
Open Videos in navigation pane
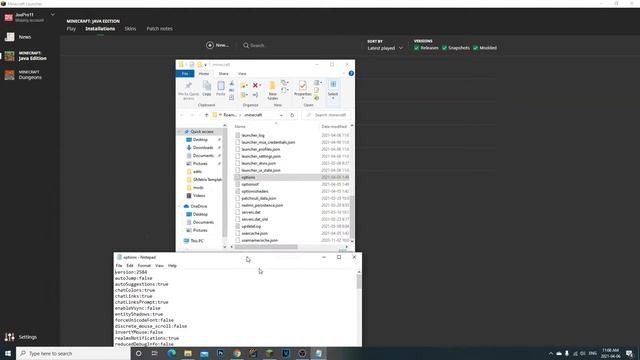199,196
